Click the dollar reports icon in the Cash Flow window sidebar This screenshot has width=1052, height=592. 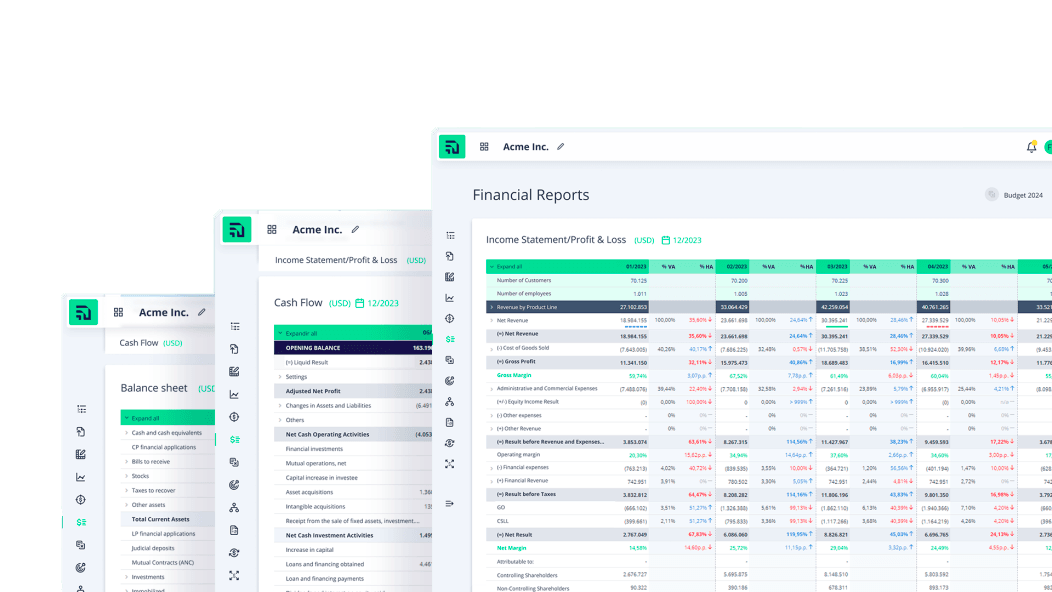tap(234, 439)
